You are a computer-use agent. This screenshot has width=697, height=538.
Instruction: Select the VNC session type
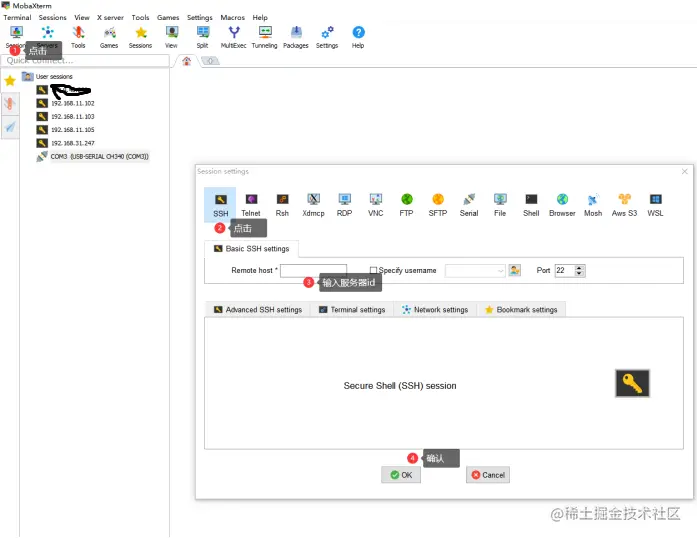(x=376, y=205)
